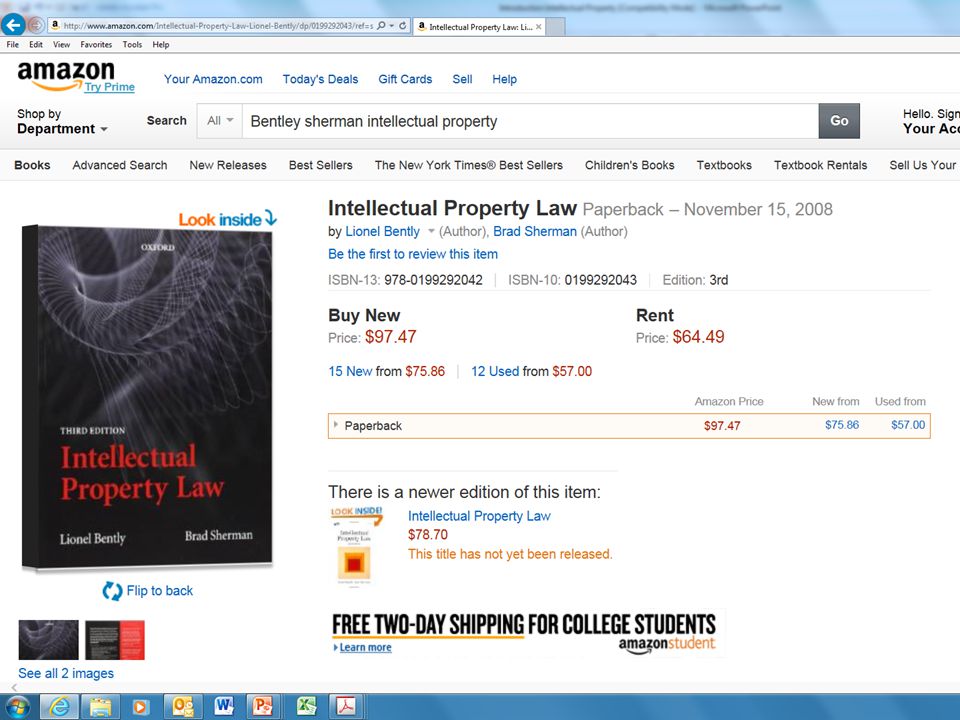Click the Flip to back rotate icon
This screenshot has width=960, height=720.
tap(112, 591)
